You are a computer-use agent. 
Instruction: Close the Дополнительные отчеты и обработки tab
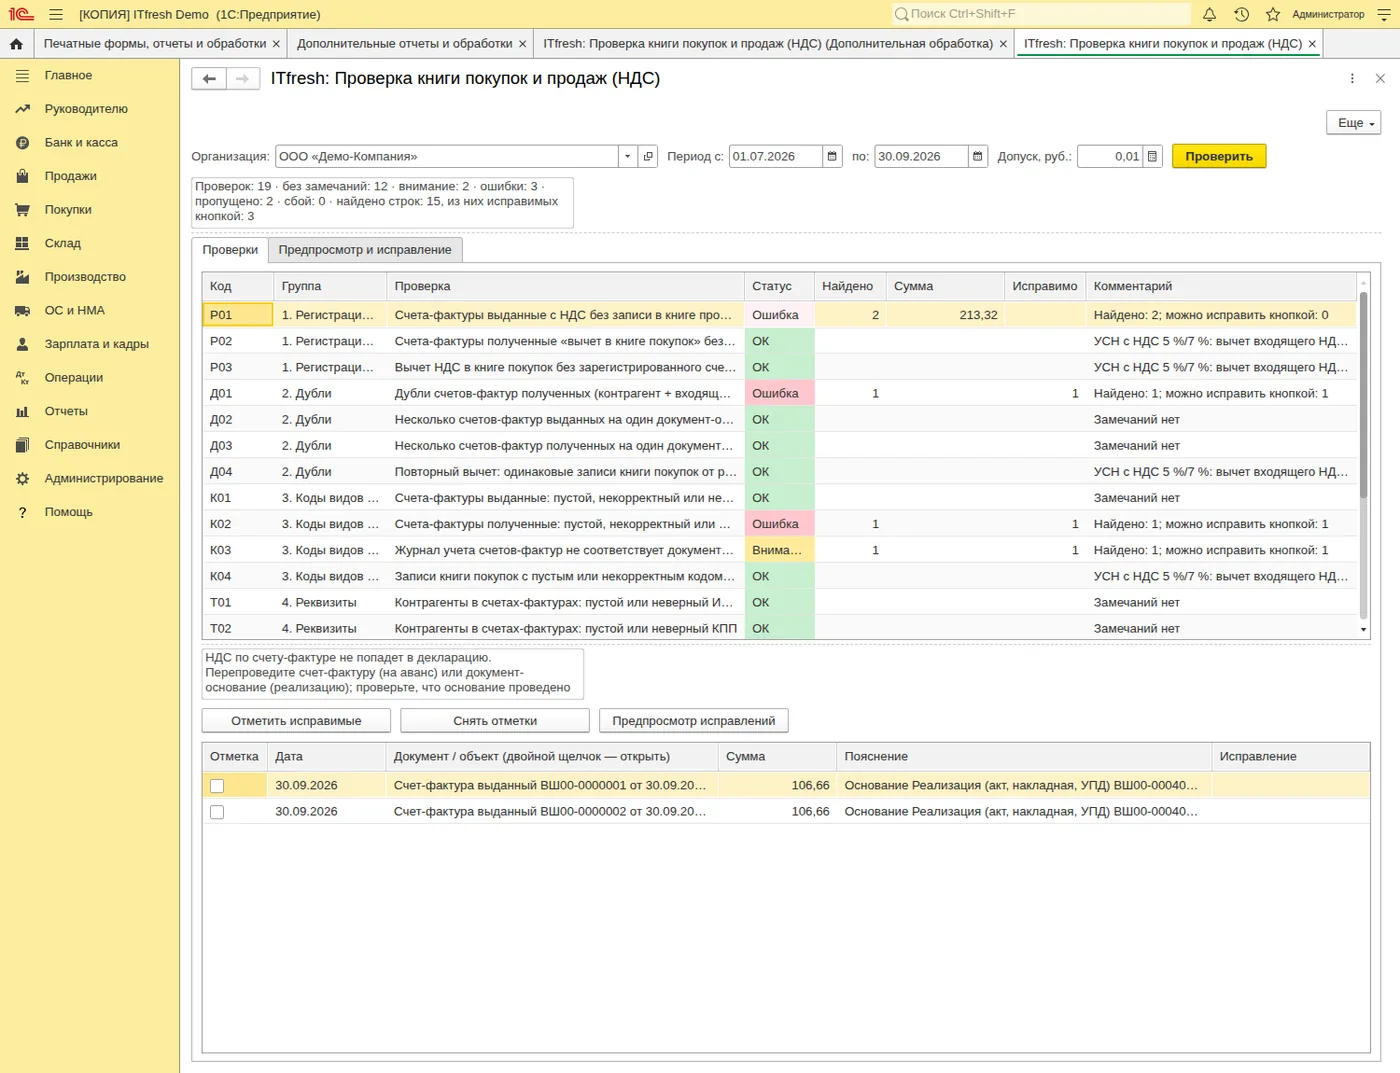[x=522, y=44]
